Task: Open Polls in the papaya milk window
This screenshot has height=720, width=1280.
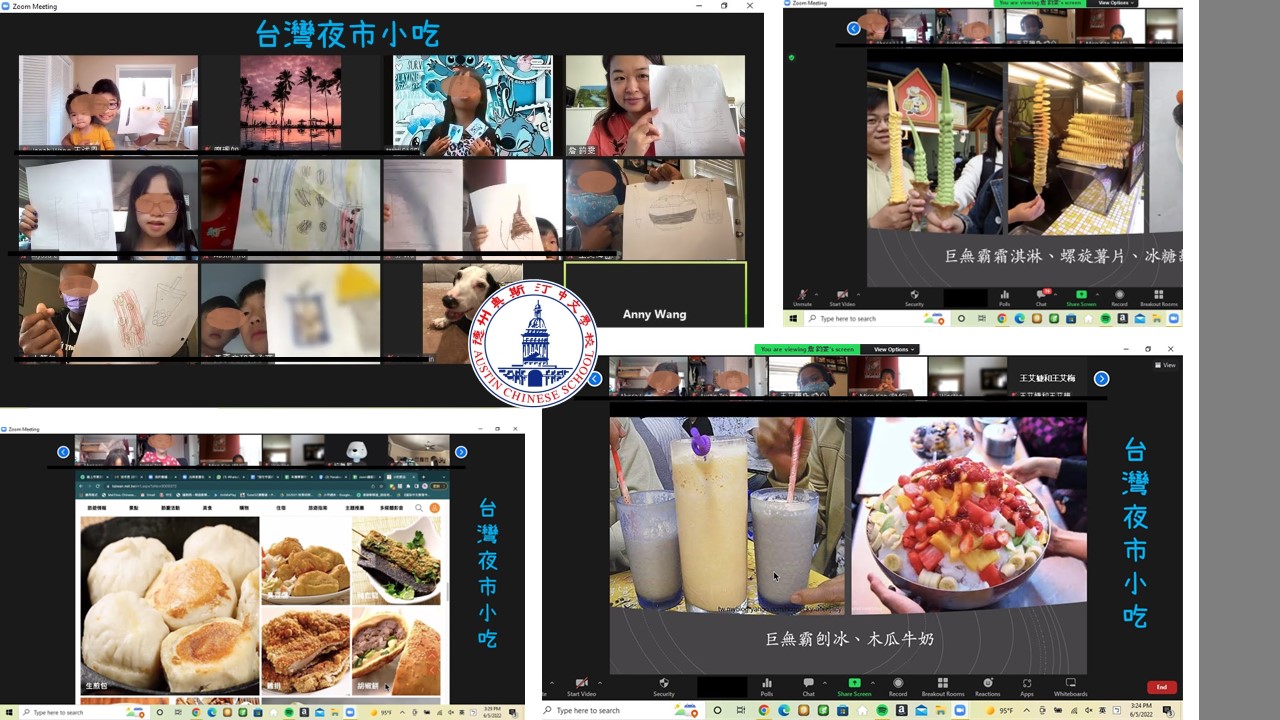Action: 766,686
